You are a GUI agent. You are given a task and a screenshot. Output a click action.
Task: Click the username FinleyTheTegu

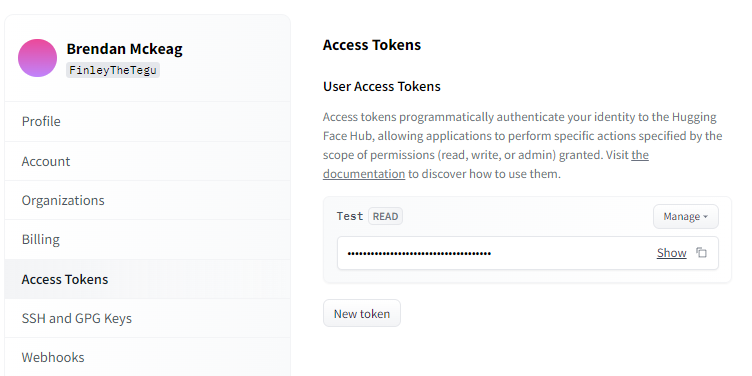113,70
